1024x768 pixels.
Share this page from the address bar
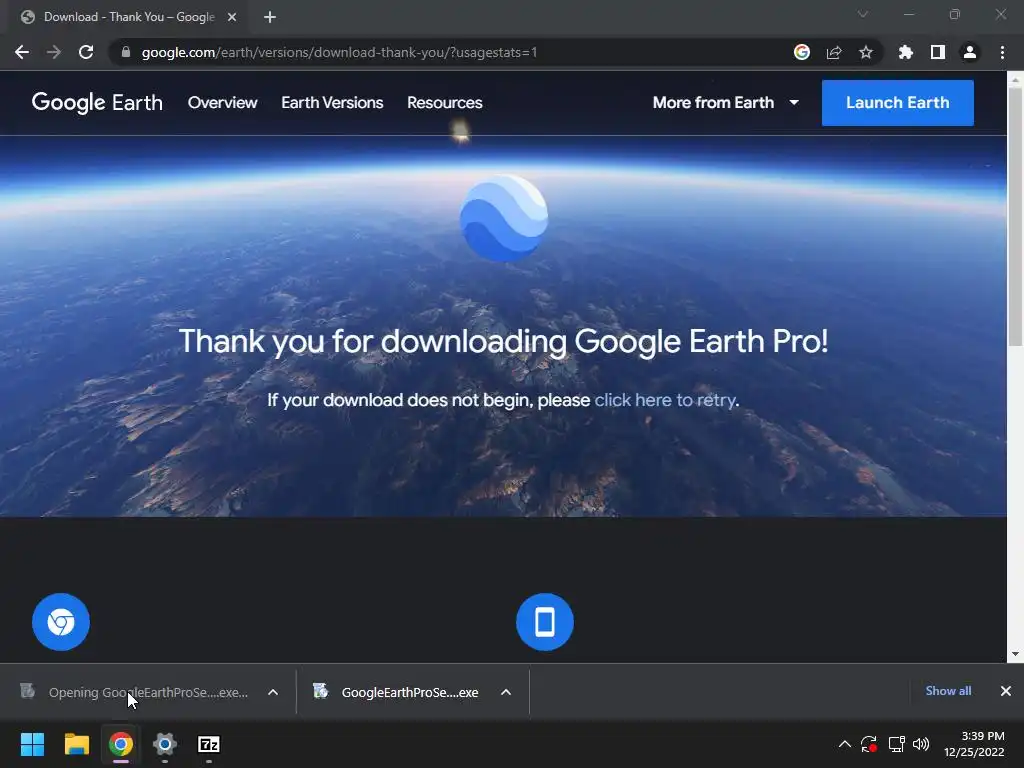tap(834, 52)
